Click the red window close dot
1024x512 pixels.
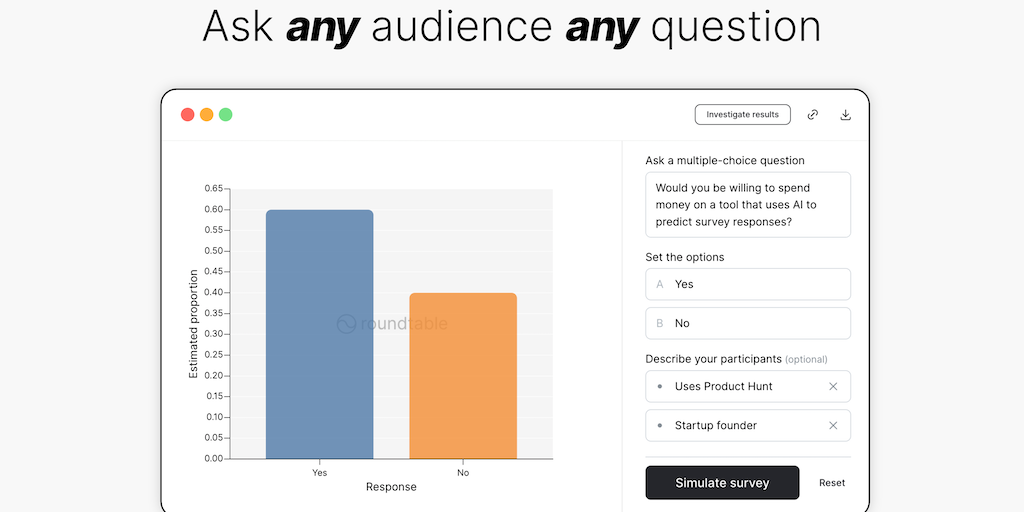coord(187,115)
